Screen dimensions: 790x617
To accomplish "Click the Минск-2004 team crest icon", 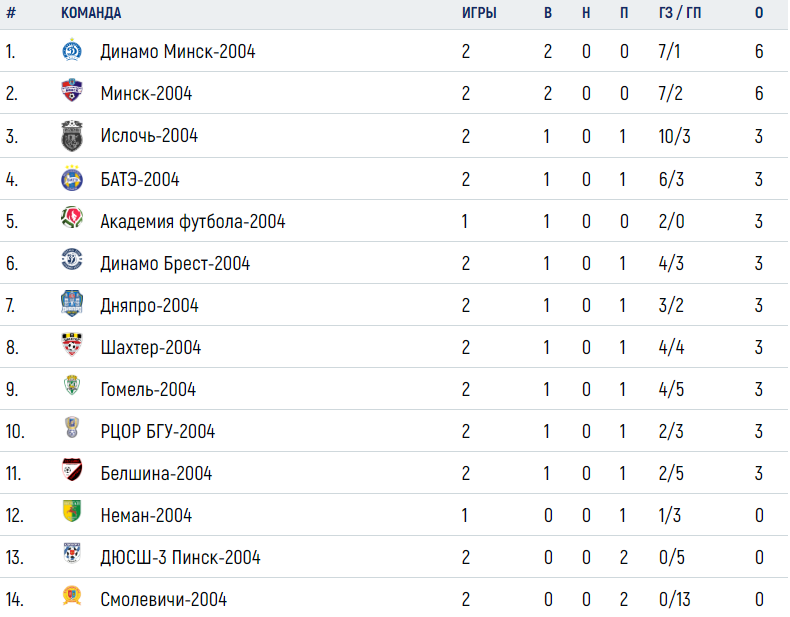I will 72,91.
